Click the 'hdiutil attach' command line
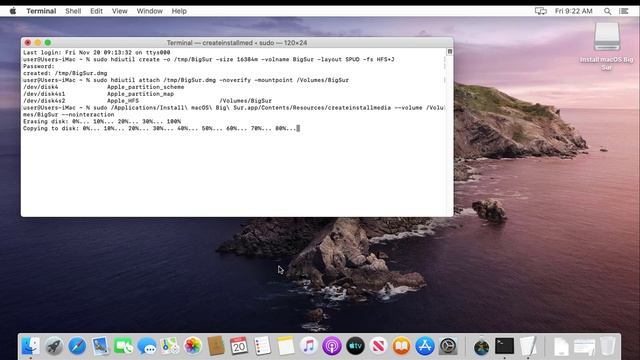Image resolution: width=640 pixels, height=360 pixels. click(186, 80)
